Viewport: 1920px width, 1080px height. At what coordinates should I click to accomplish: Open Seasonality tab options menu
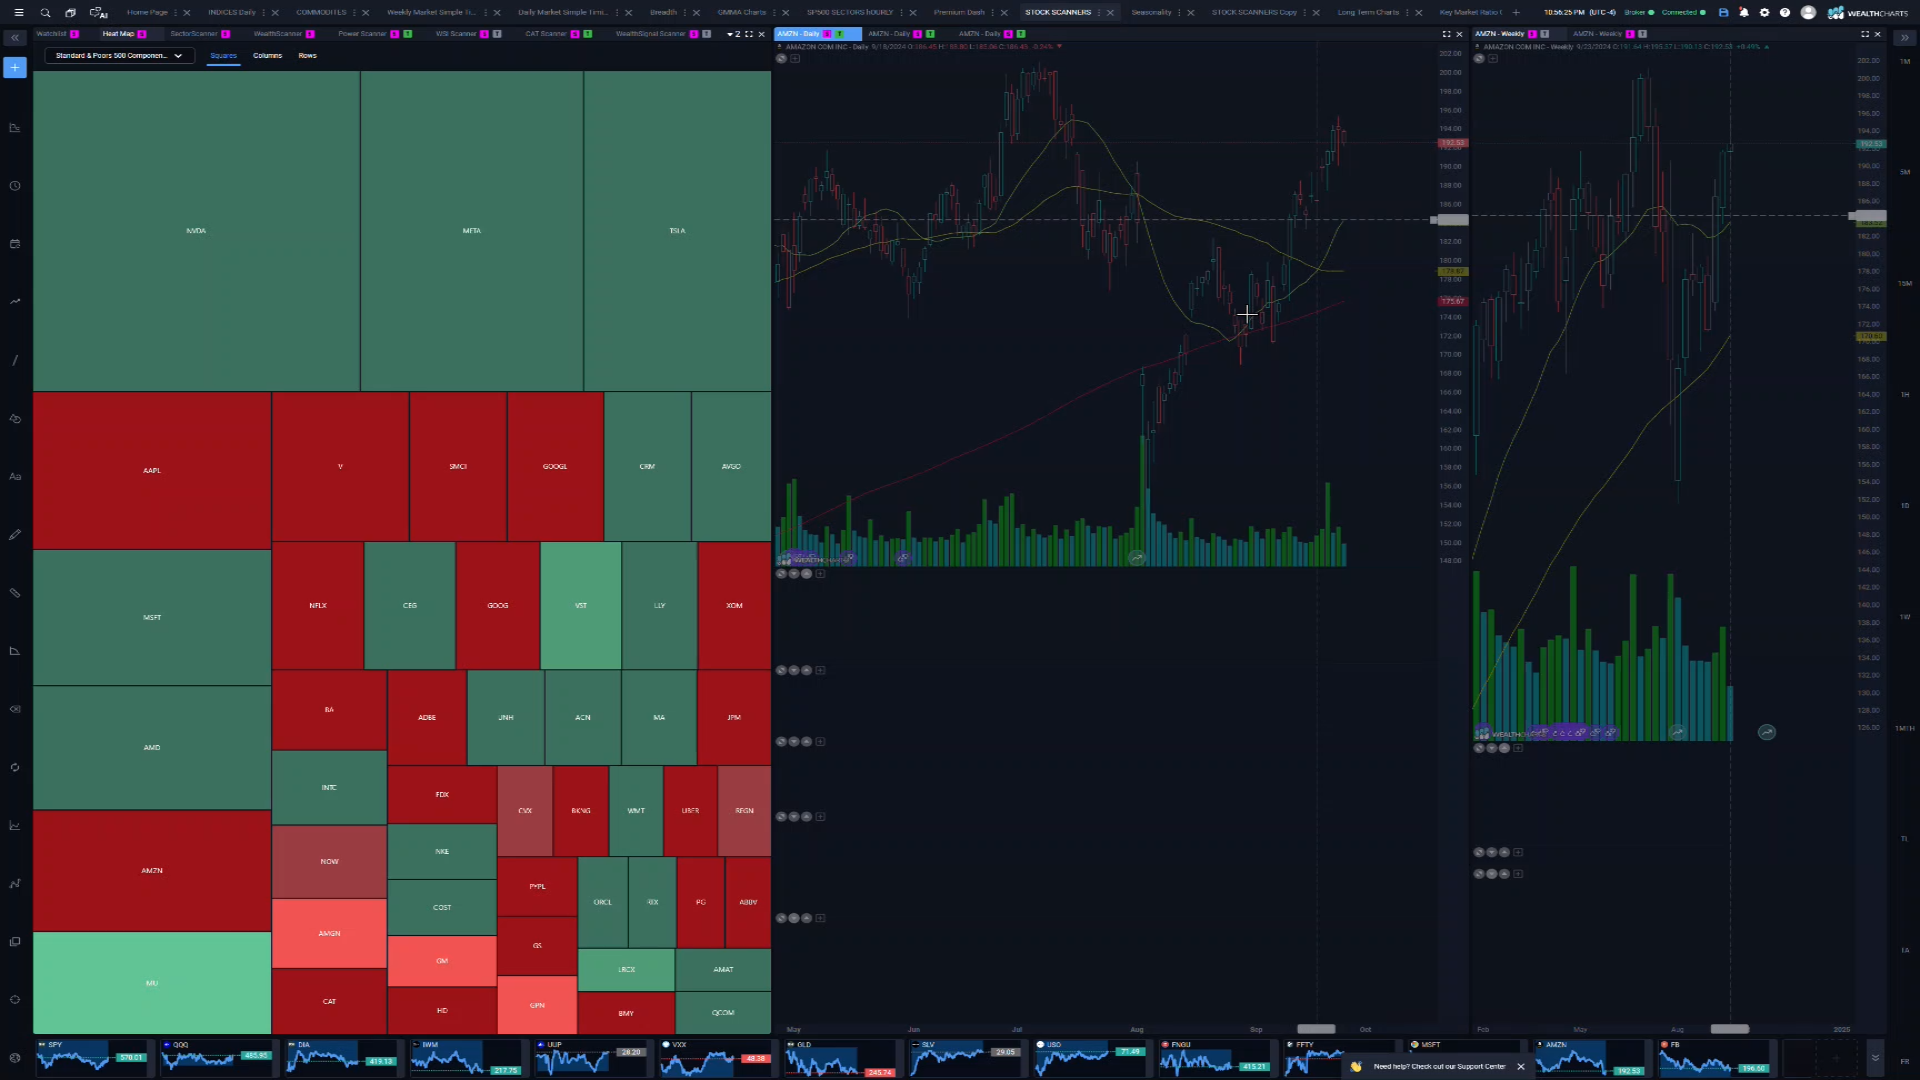[1179, 13]
